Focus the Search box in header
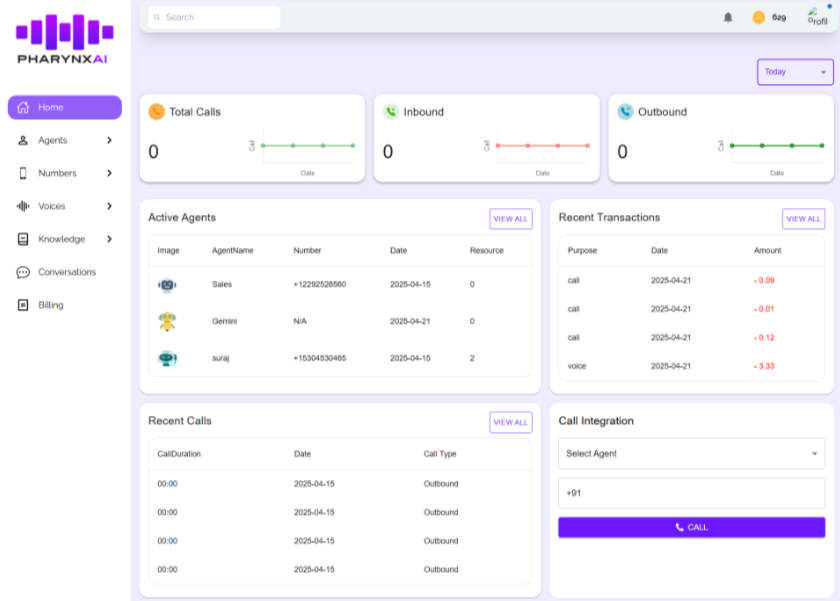840x601 pixels. point(215,17)
